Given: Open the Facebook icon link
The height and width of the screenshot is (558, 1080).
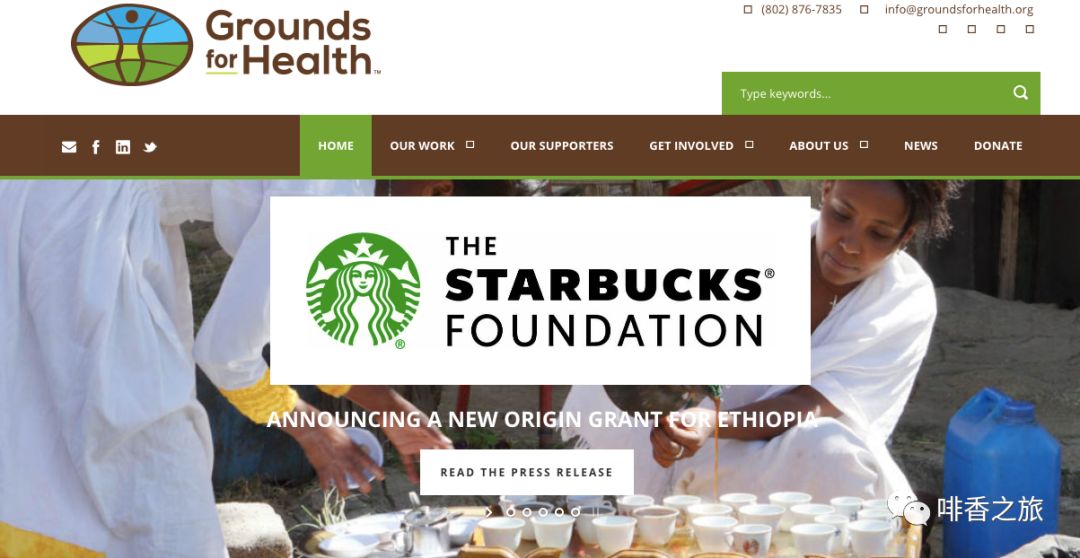Looking at the screenshot, I should click(96, 147).
